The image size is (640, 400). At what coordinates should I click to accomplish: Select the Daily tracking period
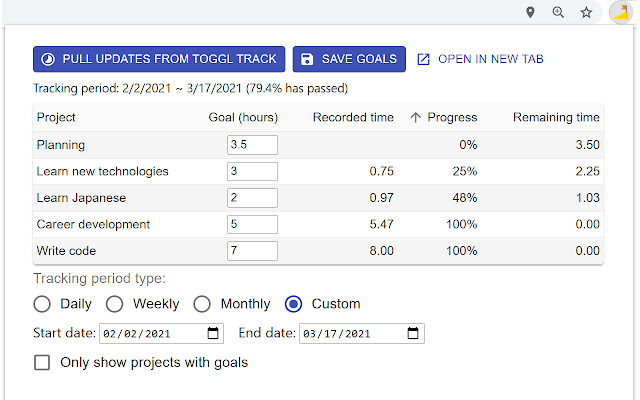coord(42,304)
